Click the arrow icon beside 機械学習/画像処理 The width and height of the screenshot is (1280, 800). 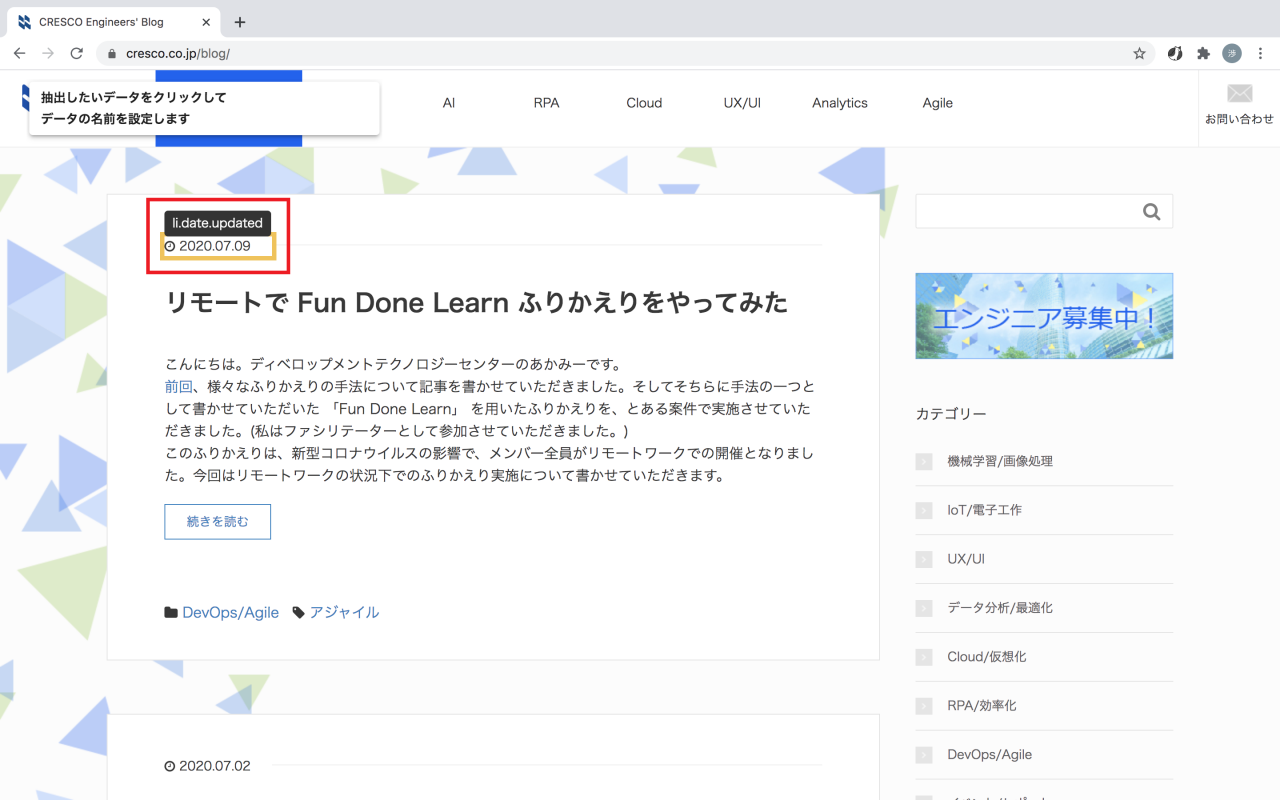pyautogui.click(x=924, y=462)
